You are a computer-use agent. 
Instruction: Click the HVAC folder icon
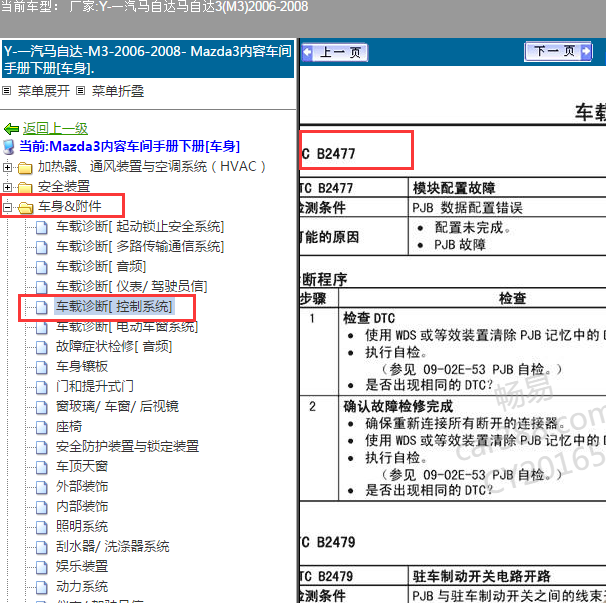25,168
